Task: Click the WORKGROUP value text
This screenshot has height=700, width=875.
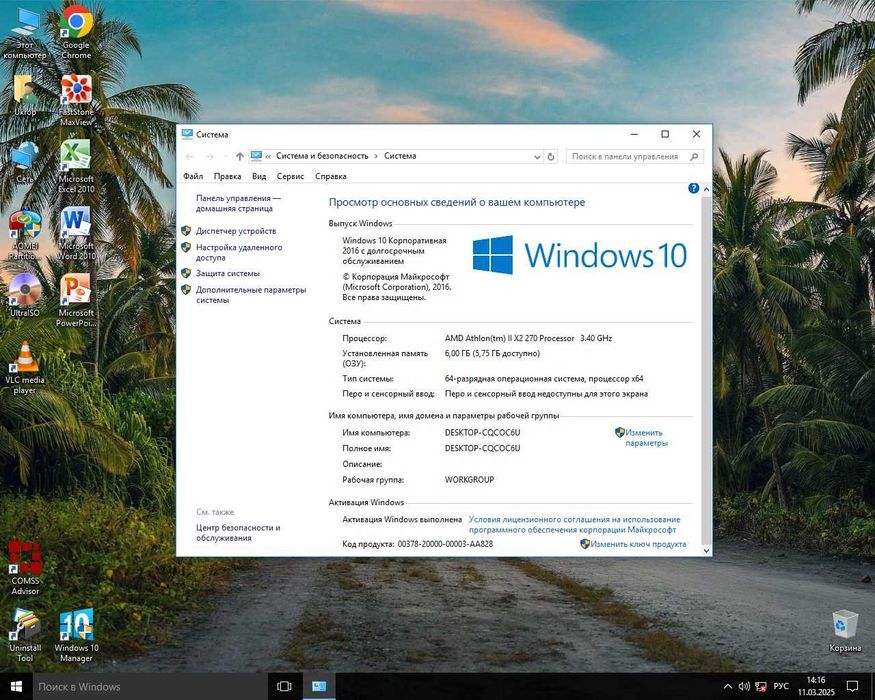Action: (x=469, y=480)
